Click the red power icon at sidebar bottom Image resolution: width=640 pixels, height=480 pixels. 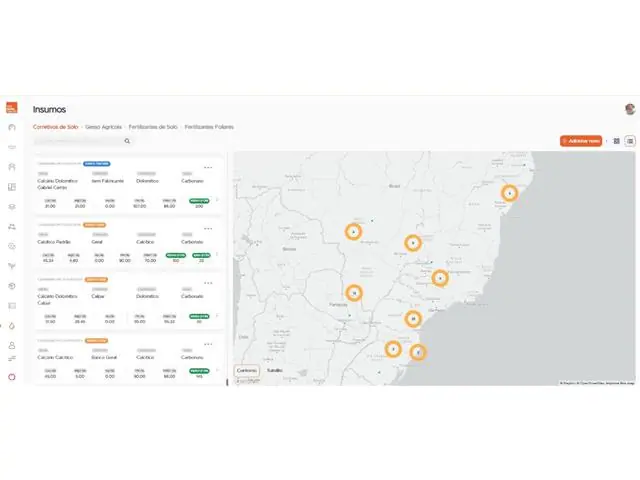[12, 376]
